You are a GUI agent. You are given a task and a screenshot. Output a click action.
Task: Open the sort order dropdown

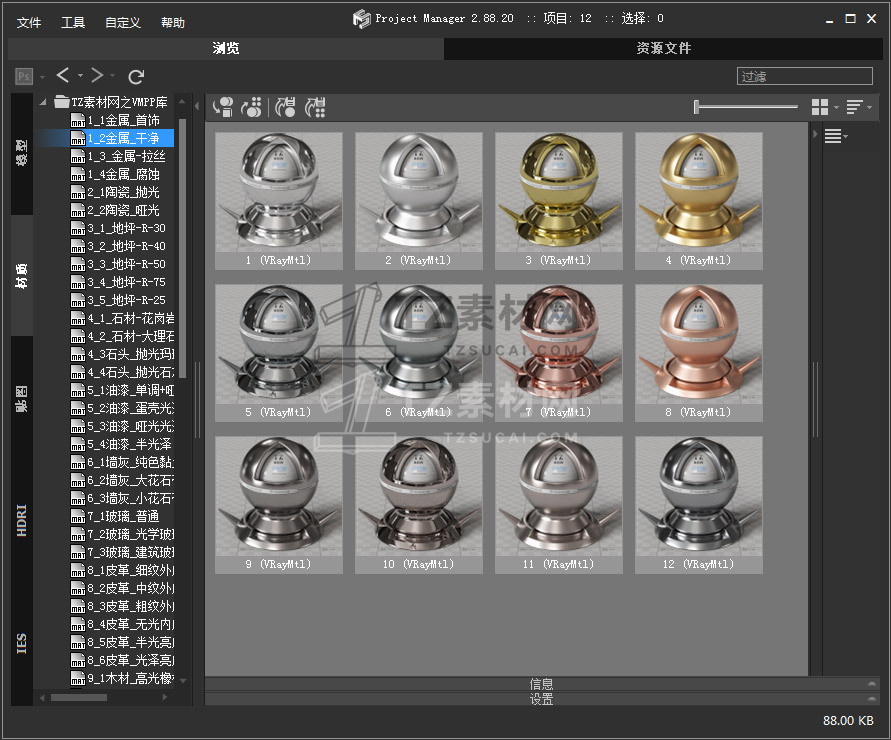point(857,107)
